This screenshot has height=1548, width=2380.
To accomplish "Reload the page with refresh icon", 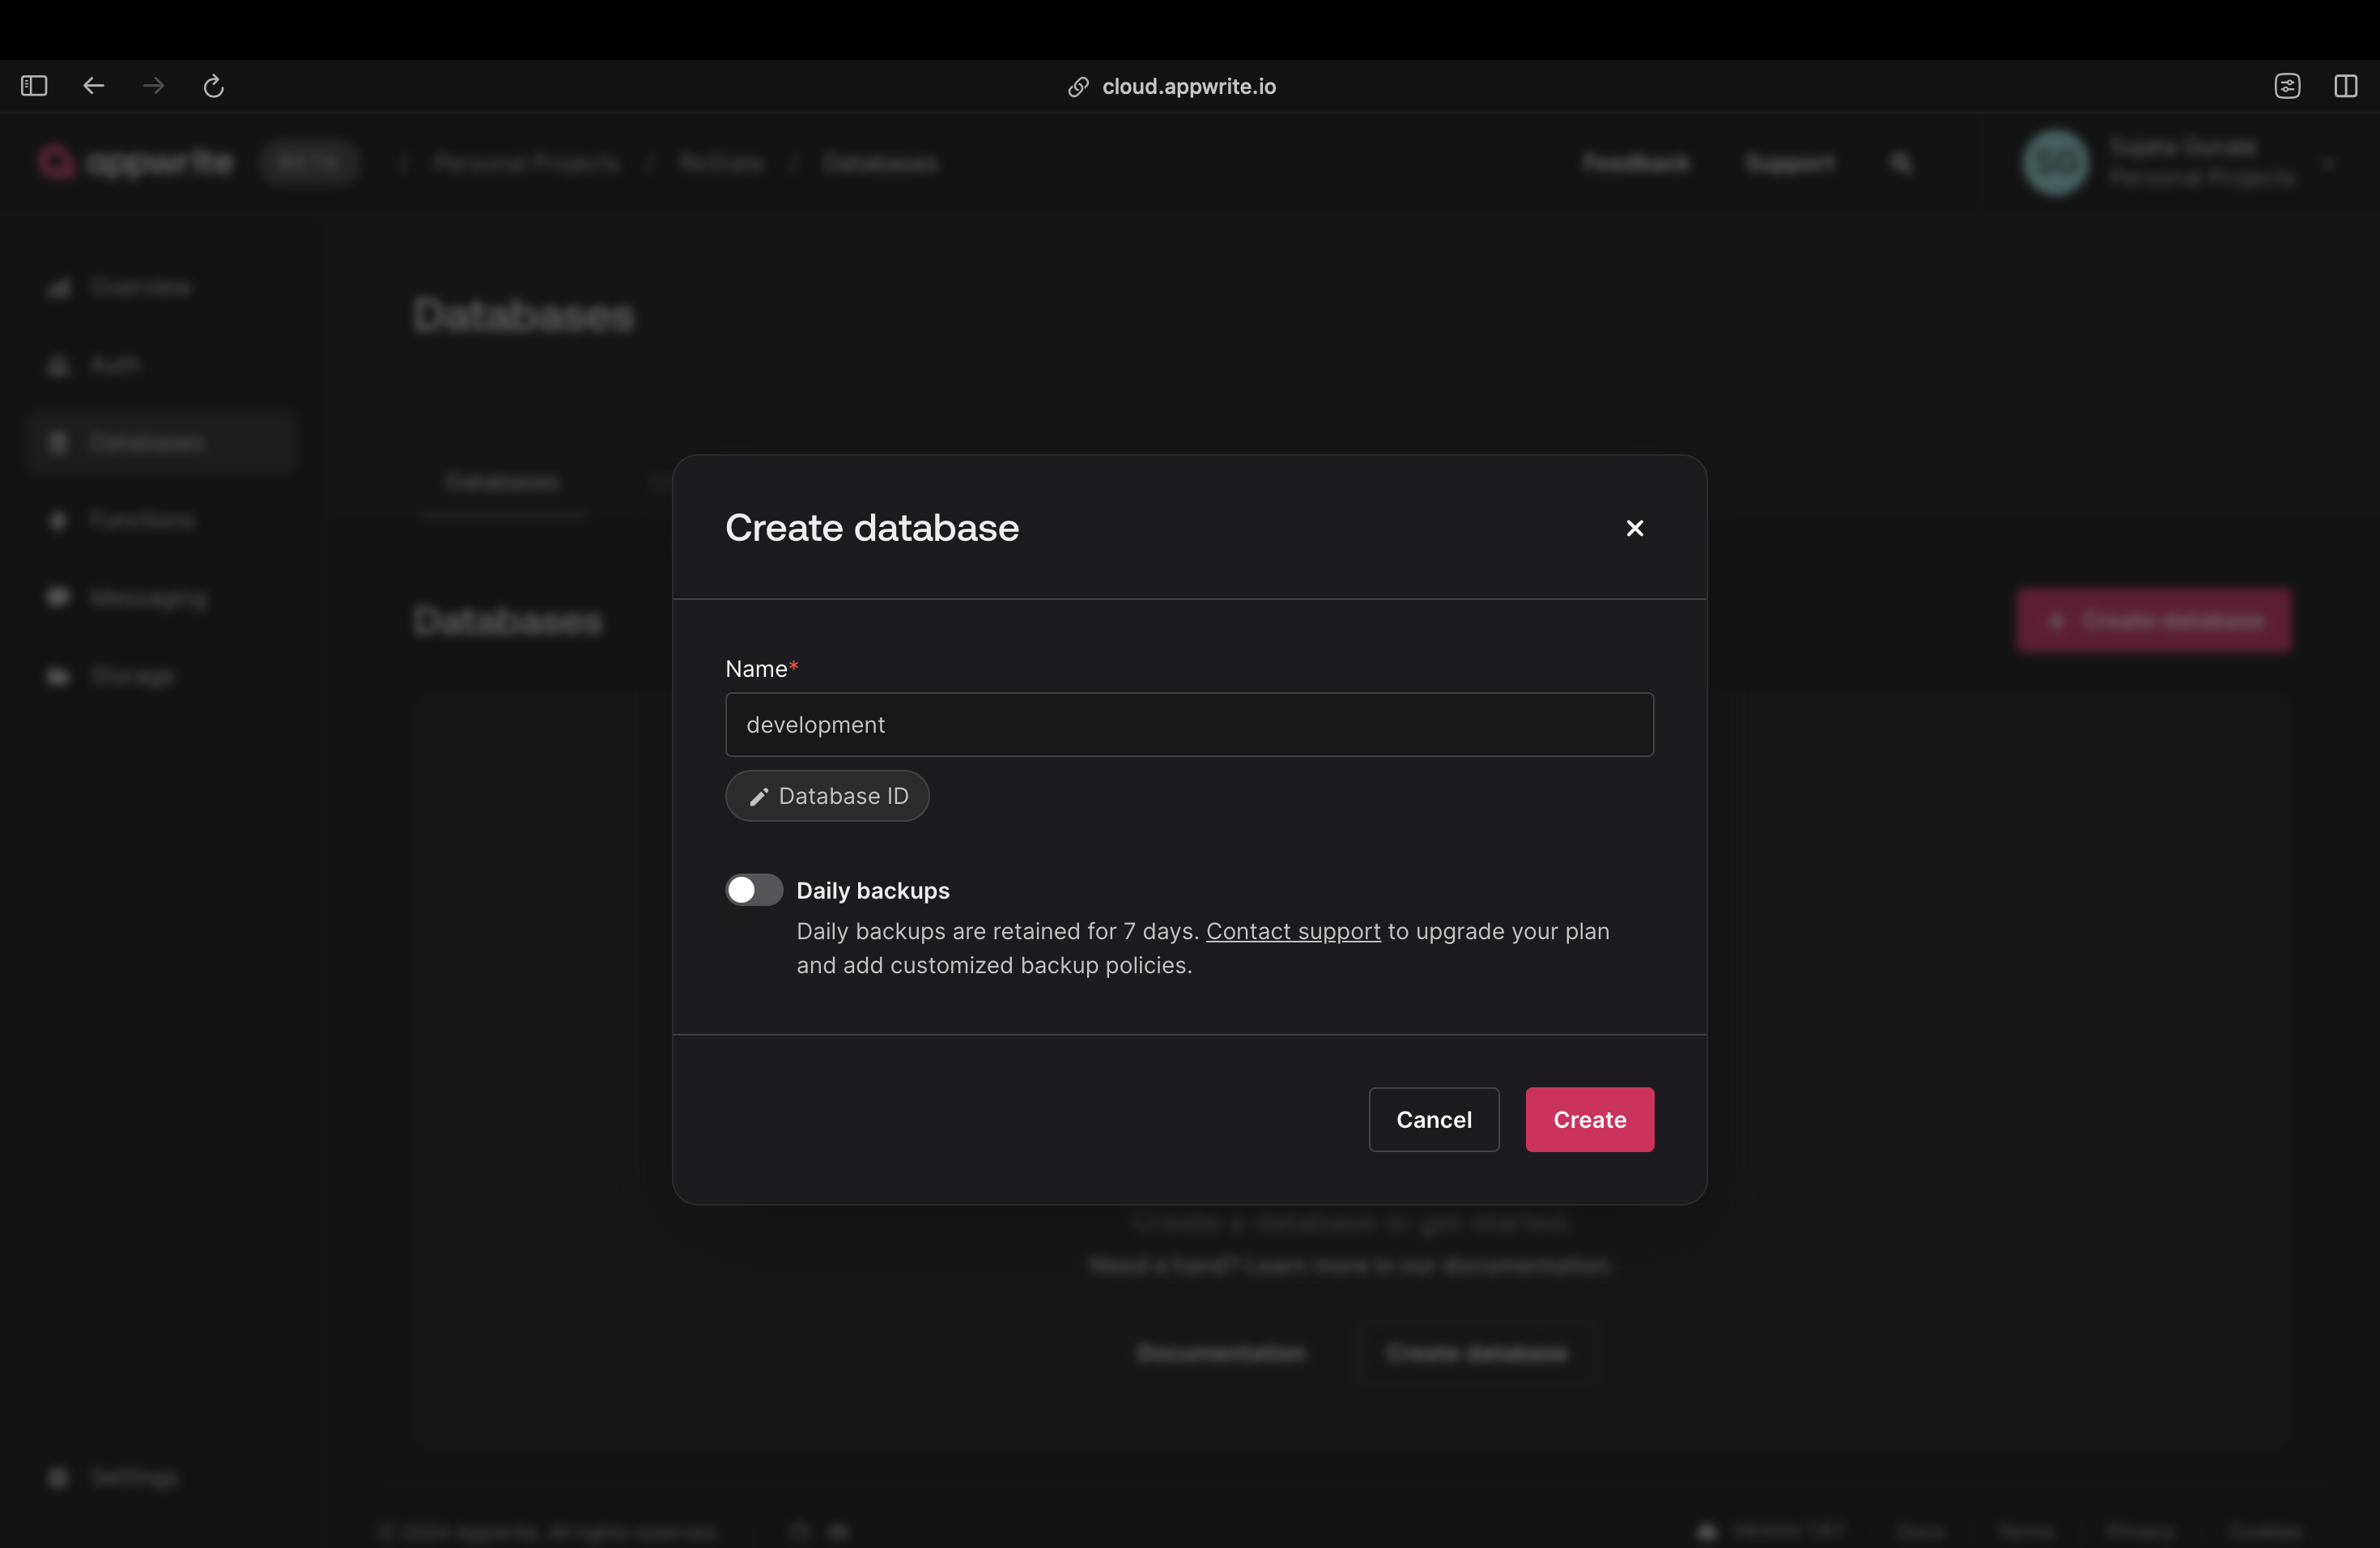I will pyautogui.click(x=213, y=86).
